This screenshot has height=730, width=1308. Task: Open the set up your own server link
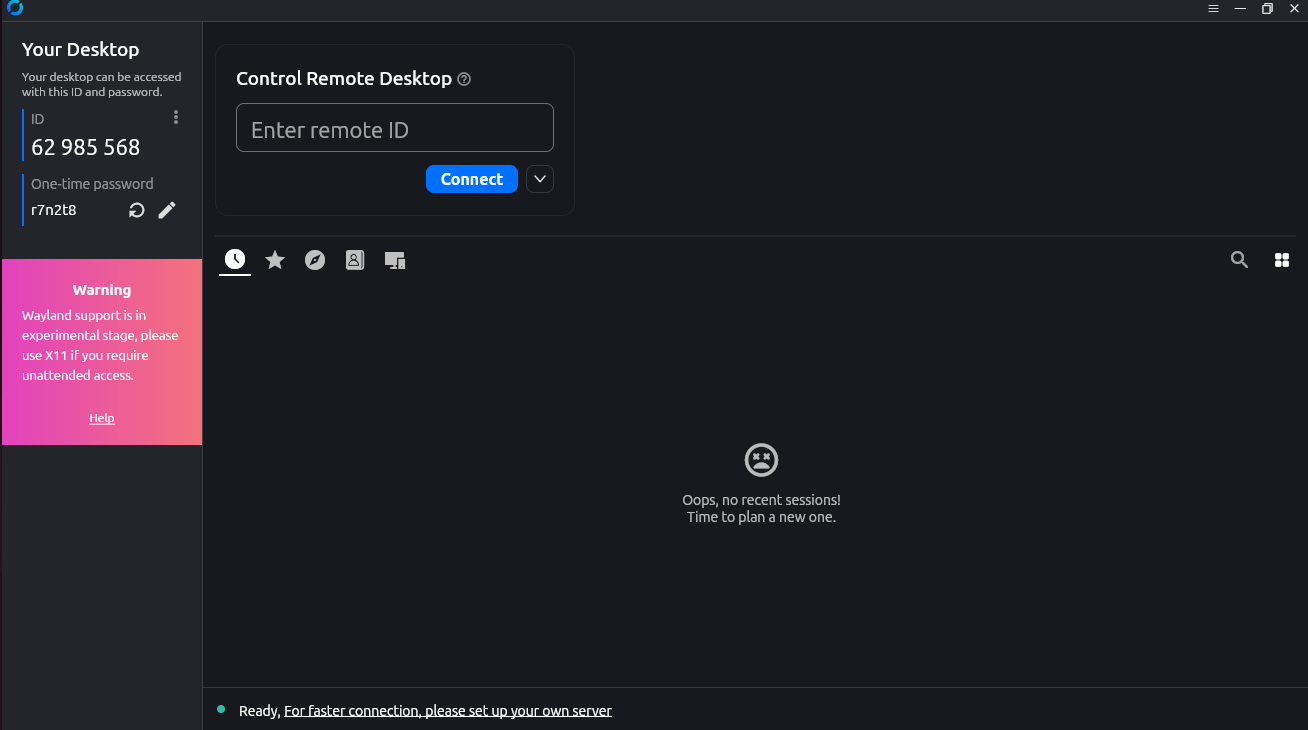pos(447,711)
